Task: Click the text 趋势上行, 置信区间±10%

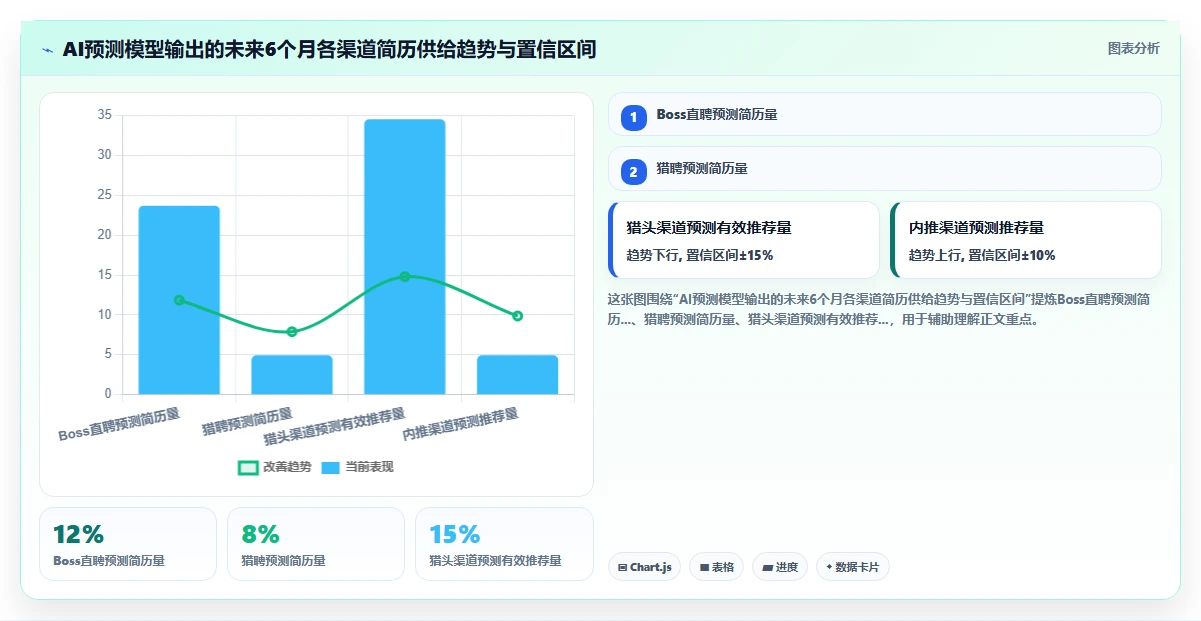Action: tap(982, 255)
